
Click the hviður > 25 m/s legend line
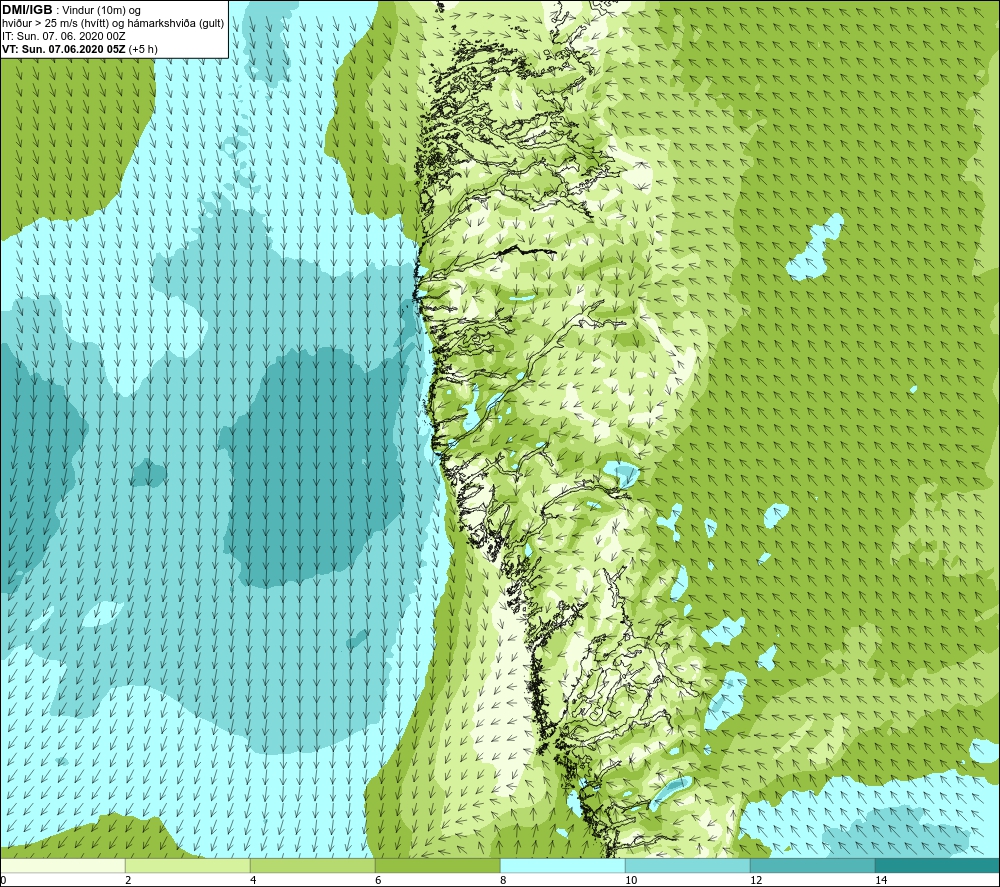pos(113,24)
